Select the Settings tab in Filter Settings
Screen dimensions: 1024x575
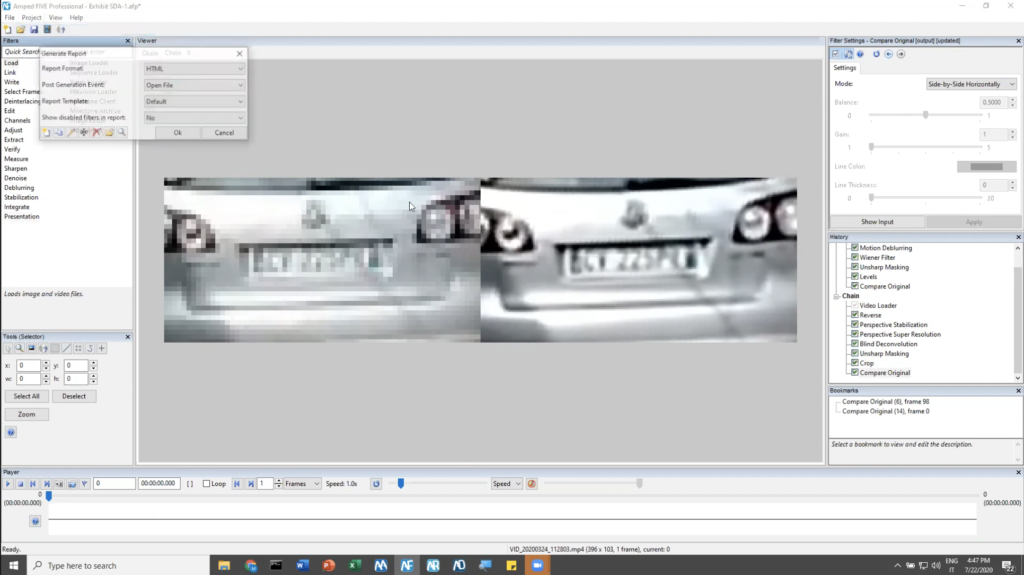click(x=844, y=68)
